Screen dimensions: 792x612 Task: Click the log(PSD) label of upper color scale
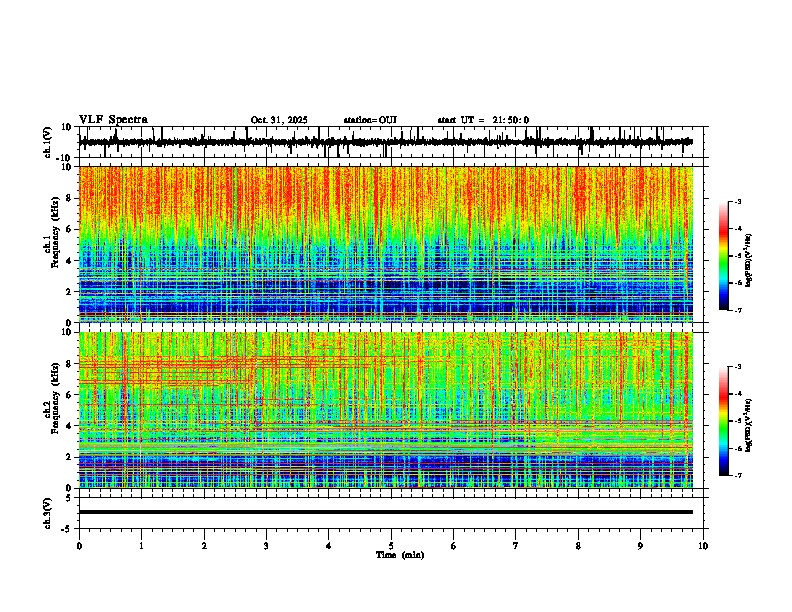click(x=749, y=261)
